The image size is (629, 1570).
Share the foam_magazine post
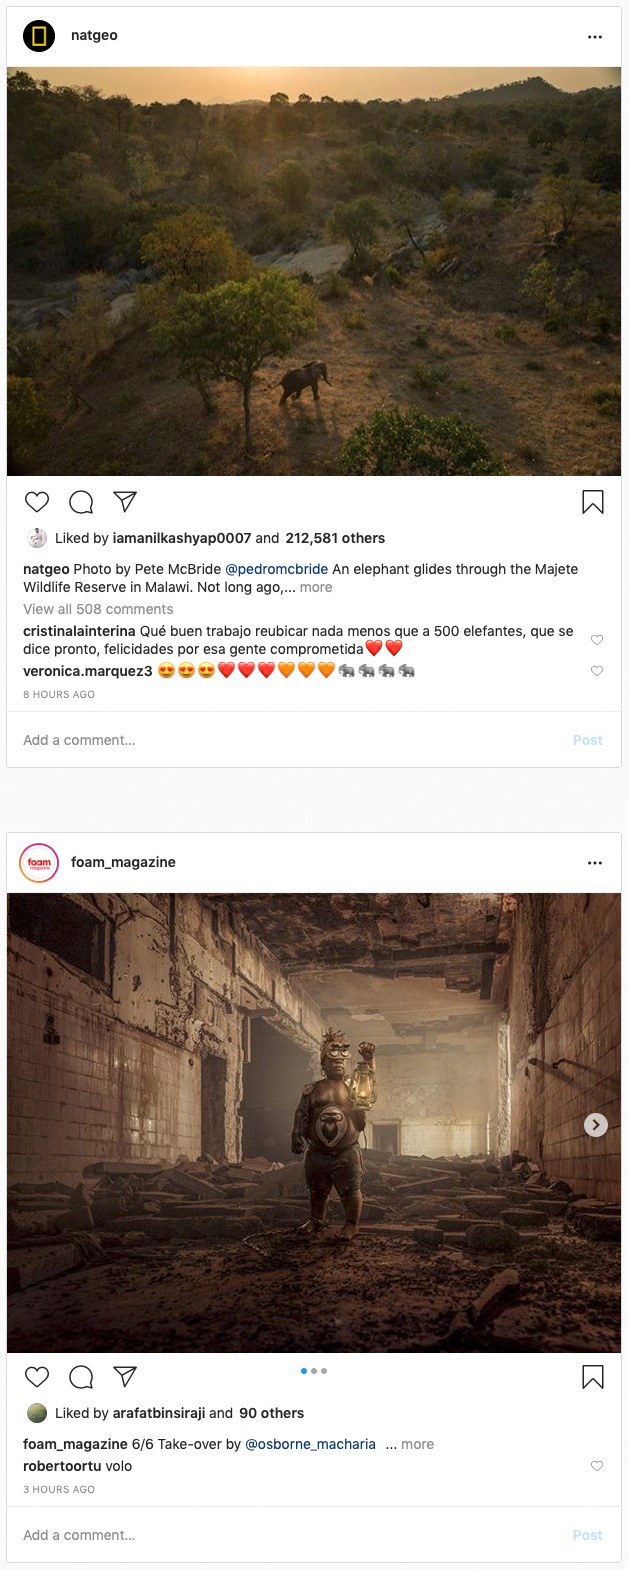coord(125,1377)
